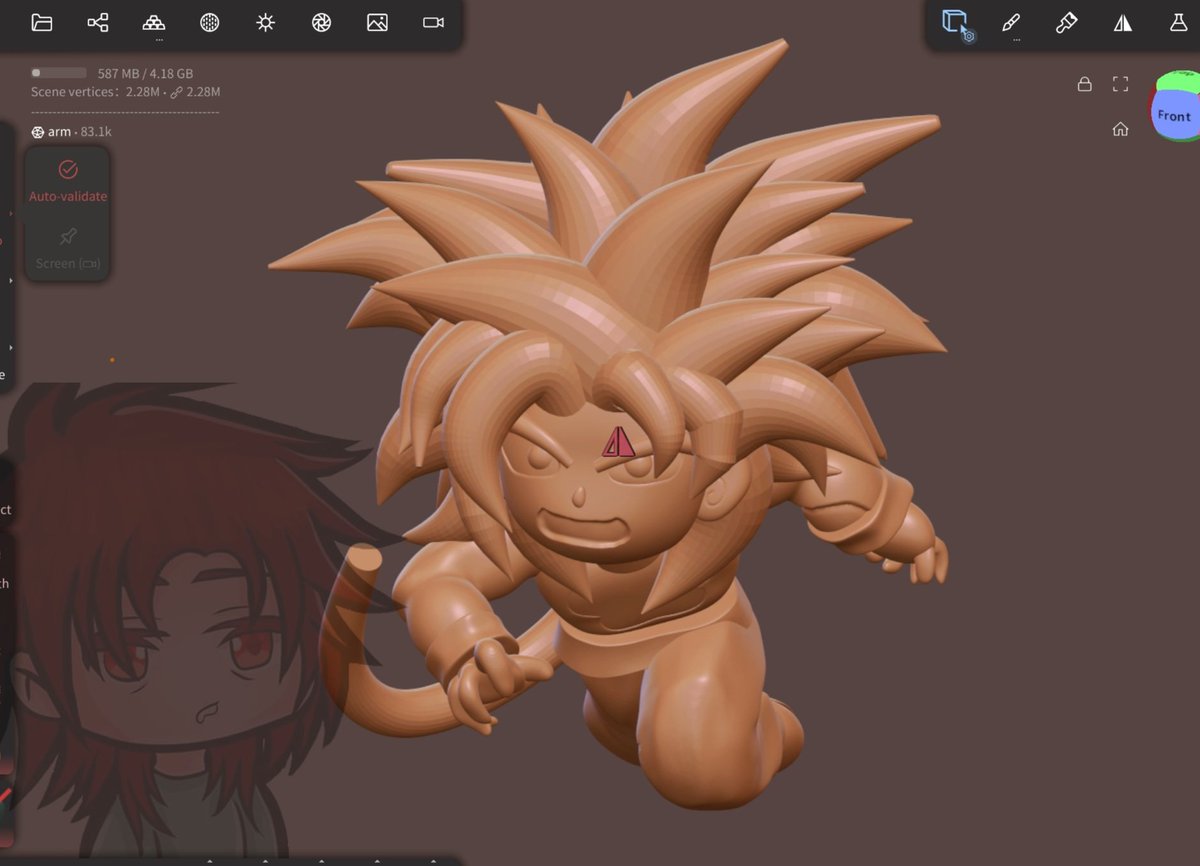Toggle fullscreen viewport mode

[x=1120, y=85]
